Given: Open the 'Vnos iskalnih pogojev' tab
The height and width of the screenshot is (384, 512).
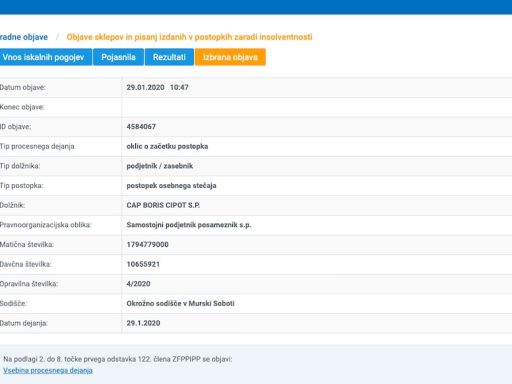Looking at the screenshot, I should coord(46,57).
